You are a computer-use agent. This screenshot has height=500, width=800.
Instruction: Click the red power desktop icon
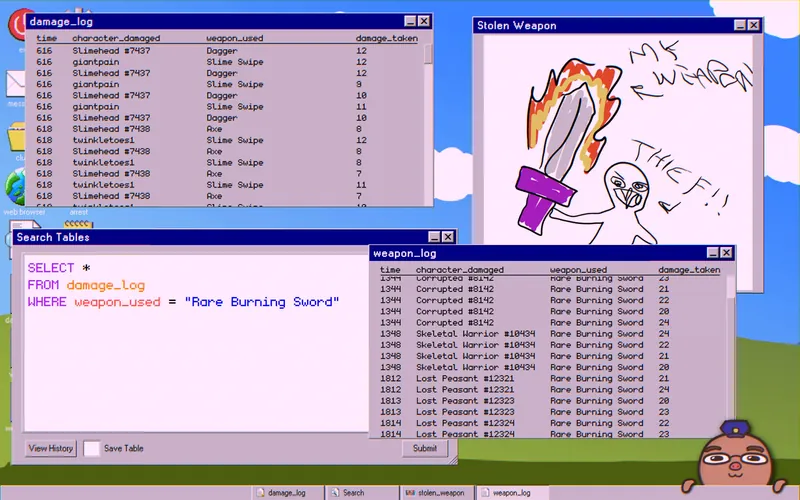pyautogui.click(x=18, y=24)
